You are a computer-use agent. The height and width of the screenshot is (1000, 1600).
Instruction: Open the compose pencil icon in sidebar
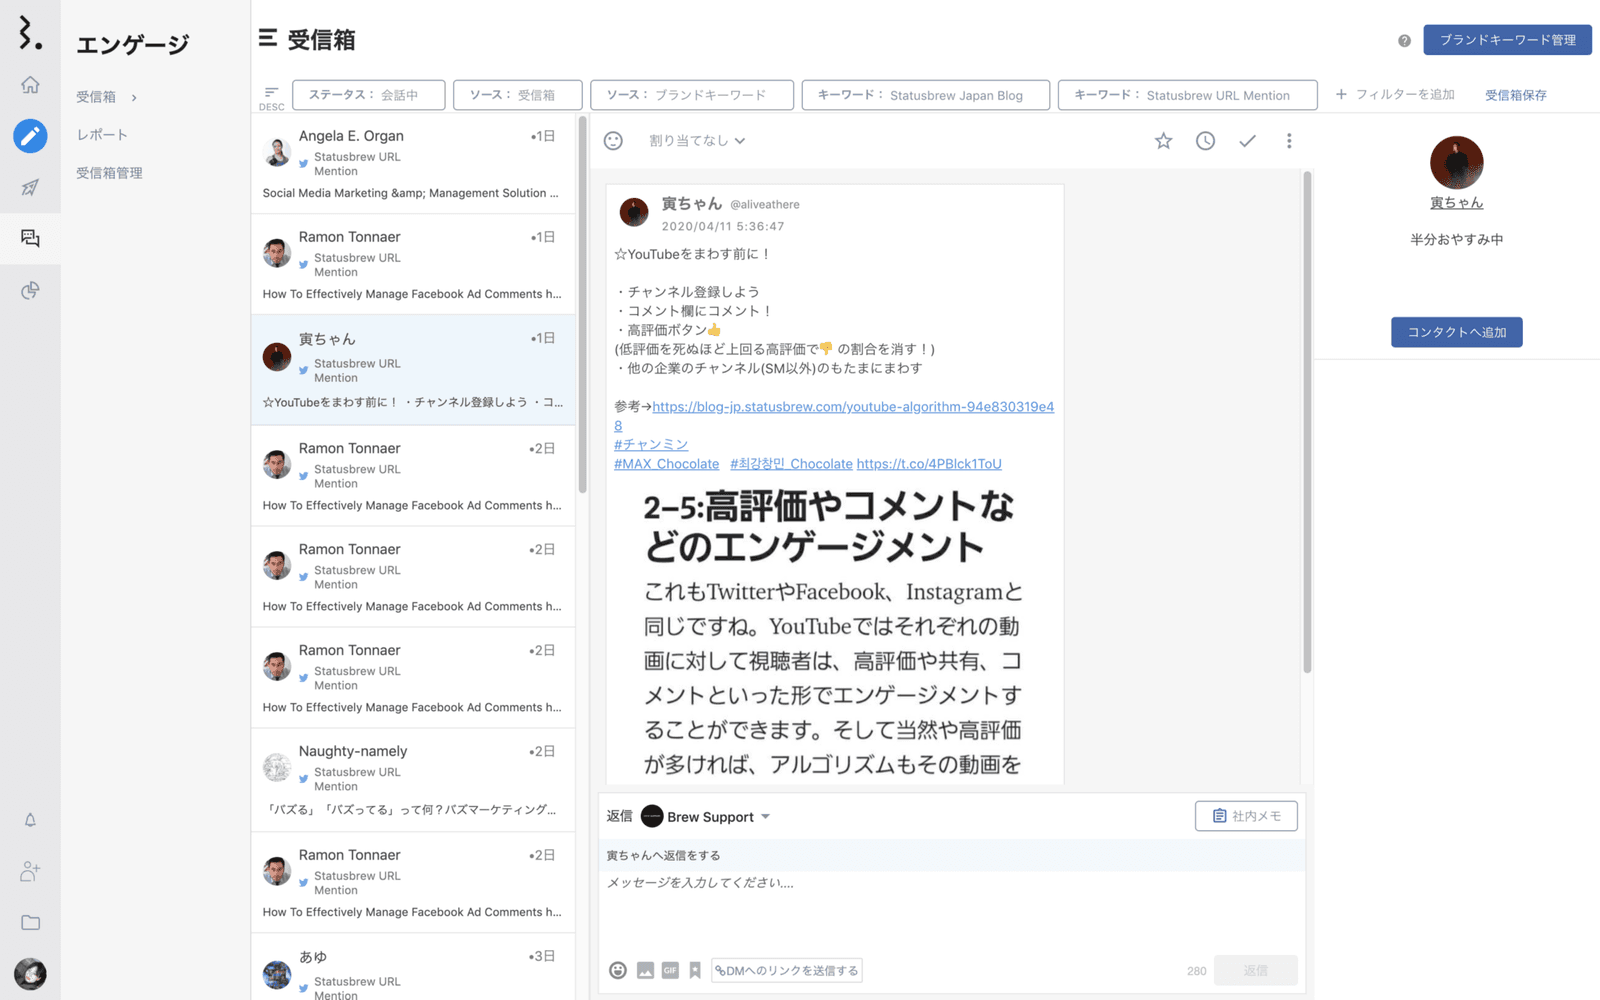tap(30, 135)
